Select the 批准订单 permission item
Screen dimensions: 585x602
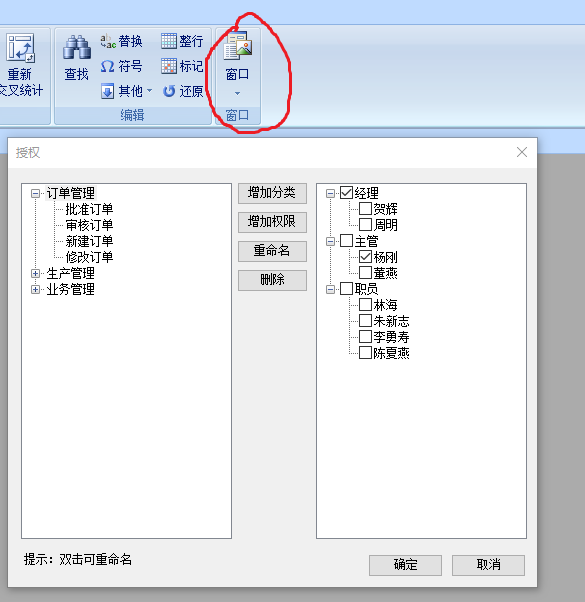tap(89, 209)
